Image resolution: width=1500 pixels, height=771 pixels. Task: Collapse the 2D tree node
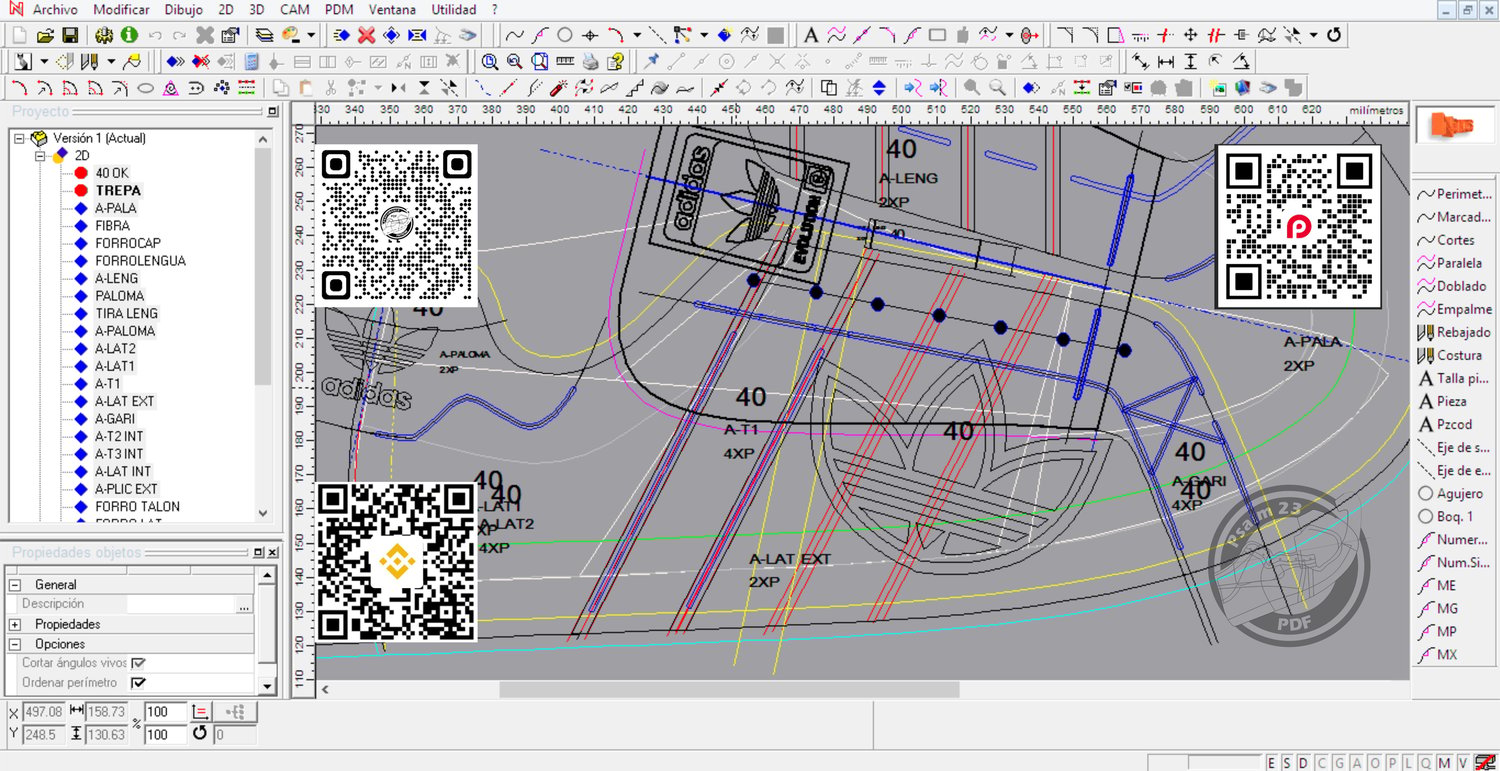point(41,156)
